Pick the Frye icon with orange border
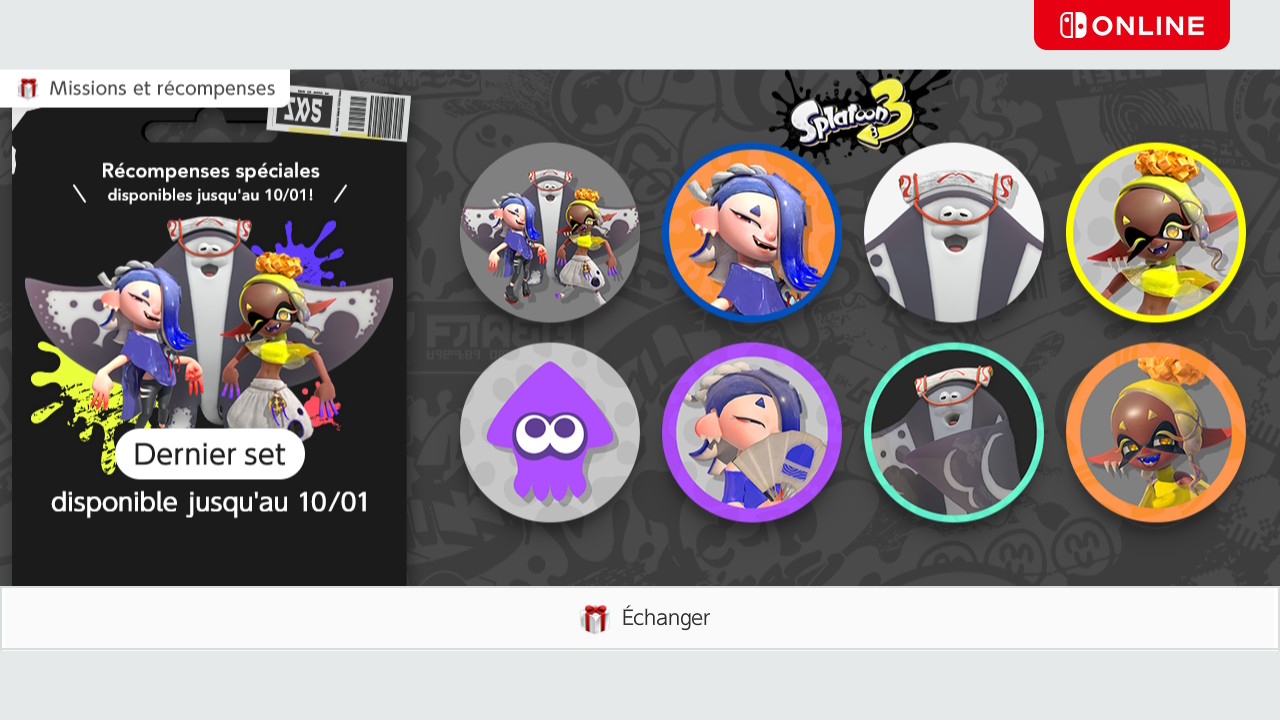The image size is (1280, 720). [x=1156, y=432]
